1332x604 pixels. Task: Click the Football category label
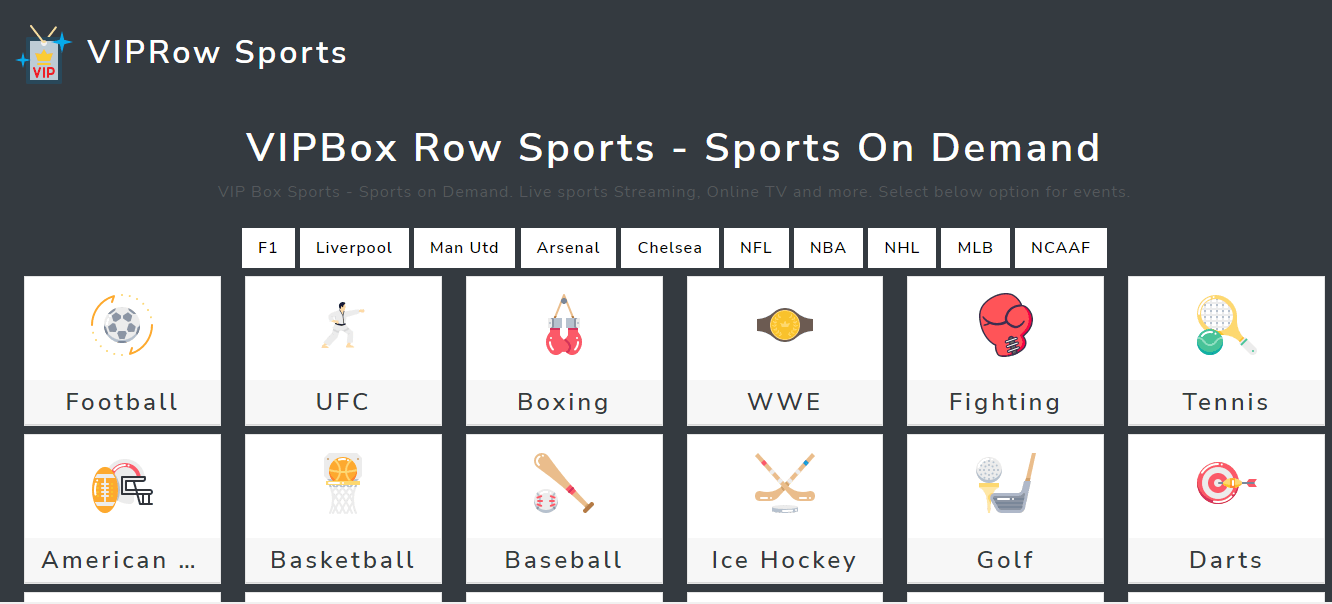pyautogui.click(x=122, y=402)
